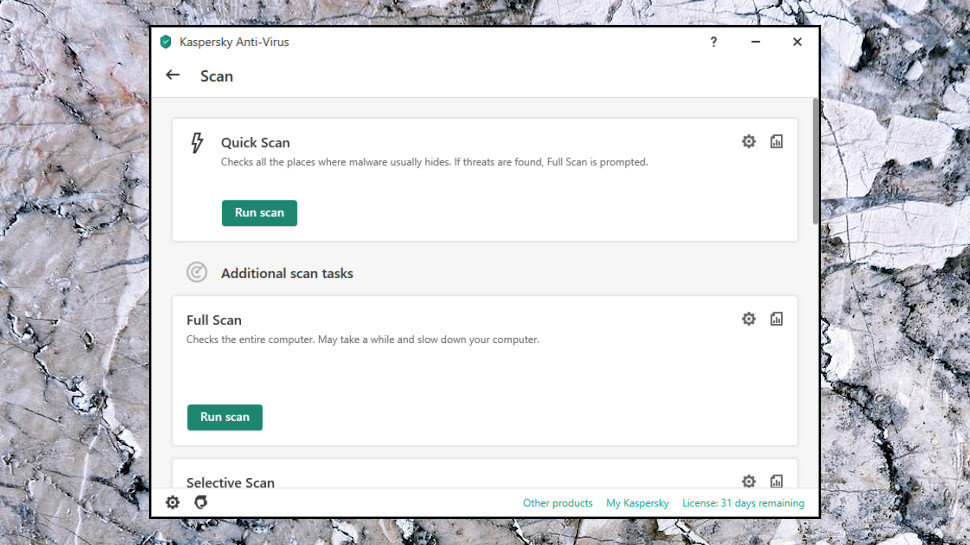
Task: Open Selective Scan settings gear
Action: [749, 481]
